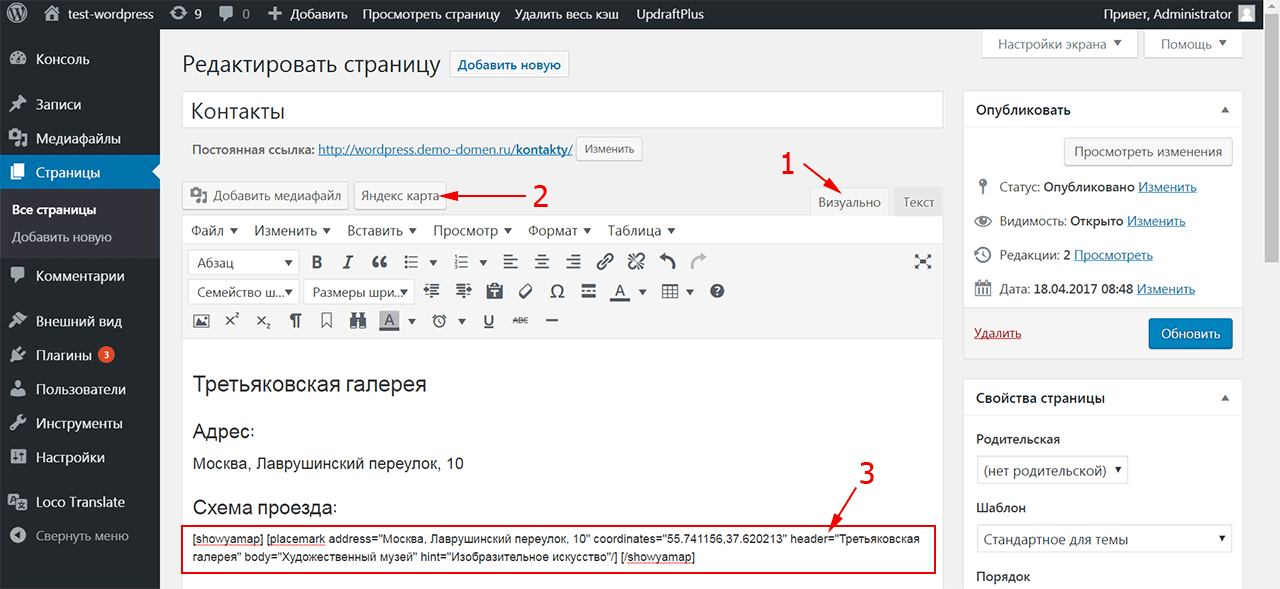Collapse the Опубликовать box

pyautogui.click(x=1225, y=110)
